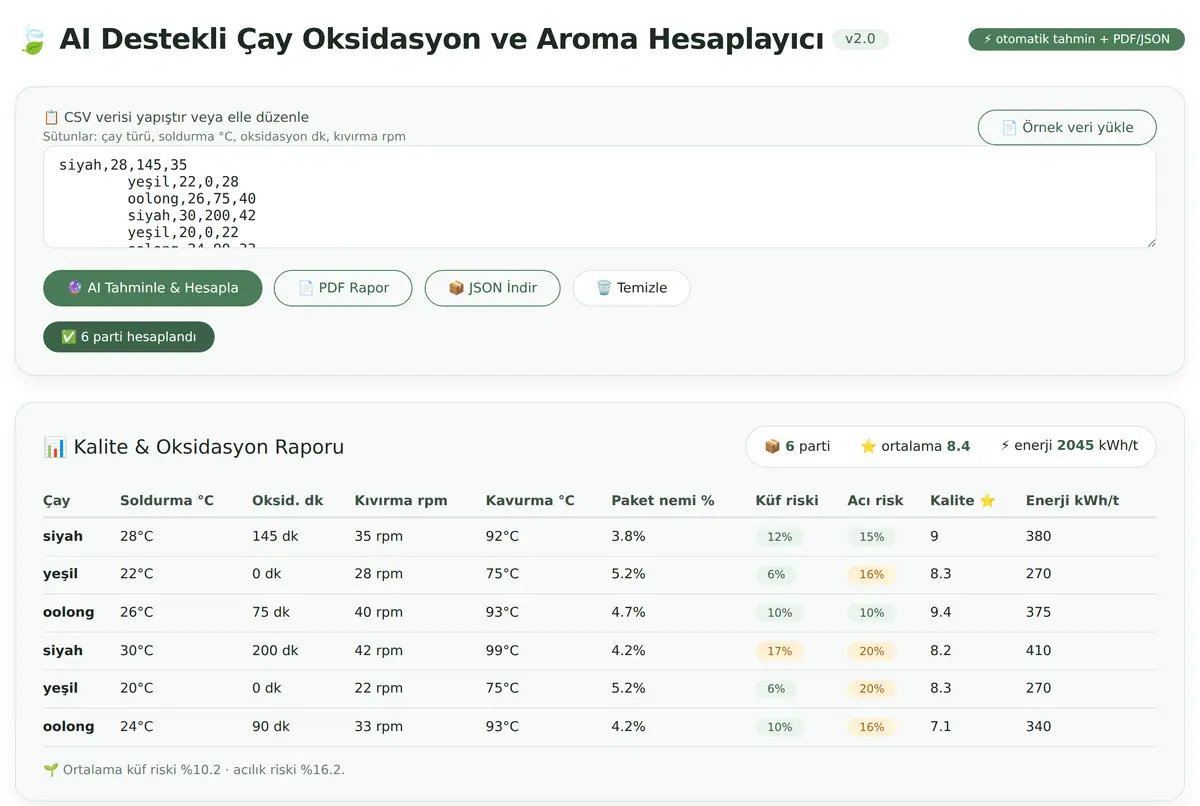Click the Enerji kWh/t column header
The width and height of the screenshot is (1200, 806).
pyautogui.click(x=1070, y=500)
